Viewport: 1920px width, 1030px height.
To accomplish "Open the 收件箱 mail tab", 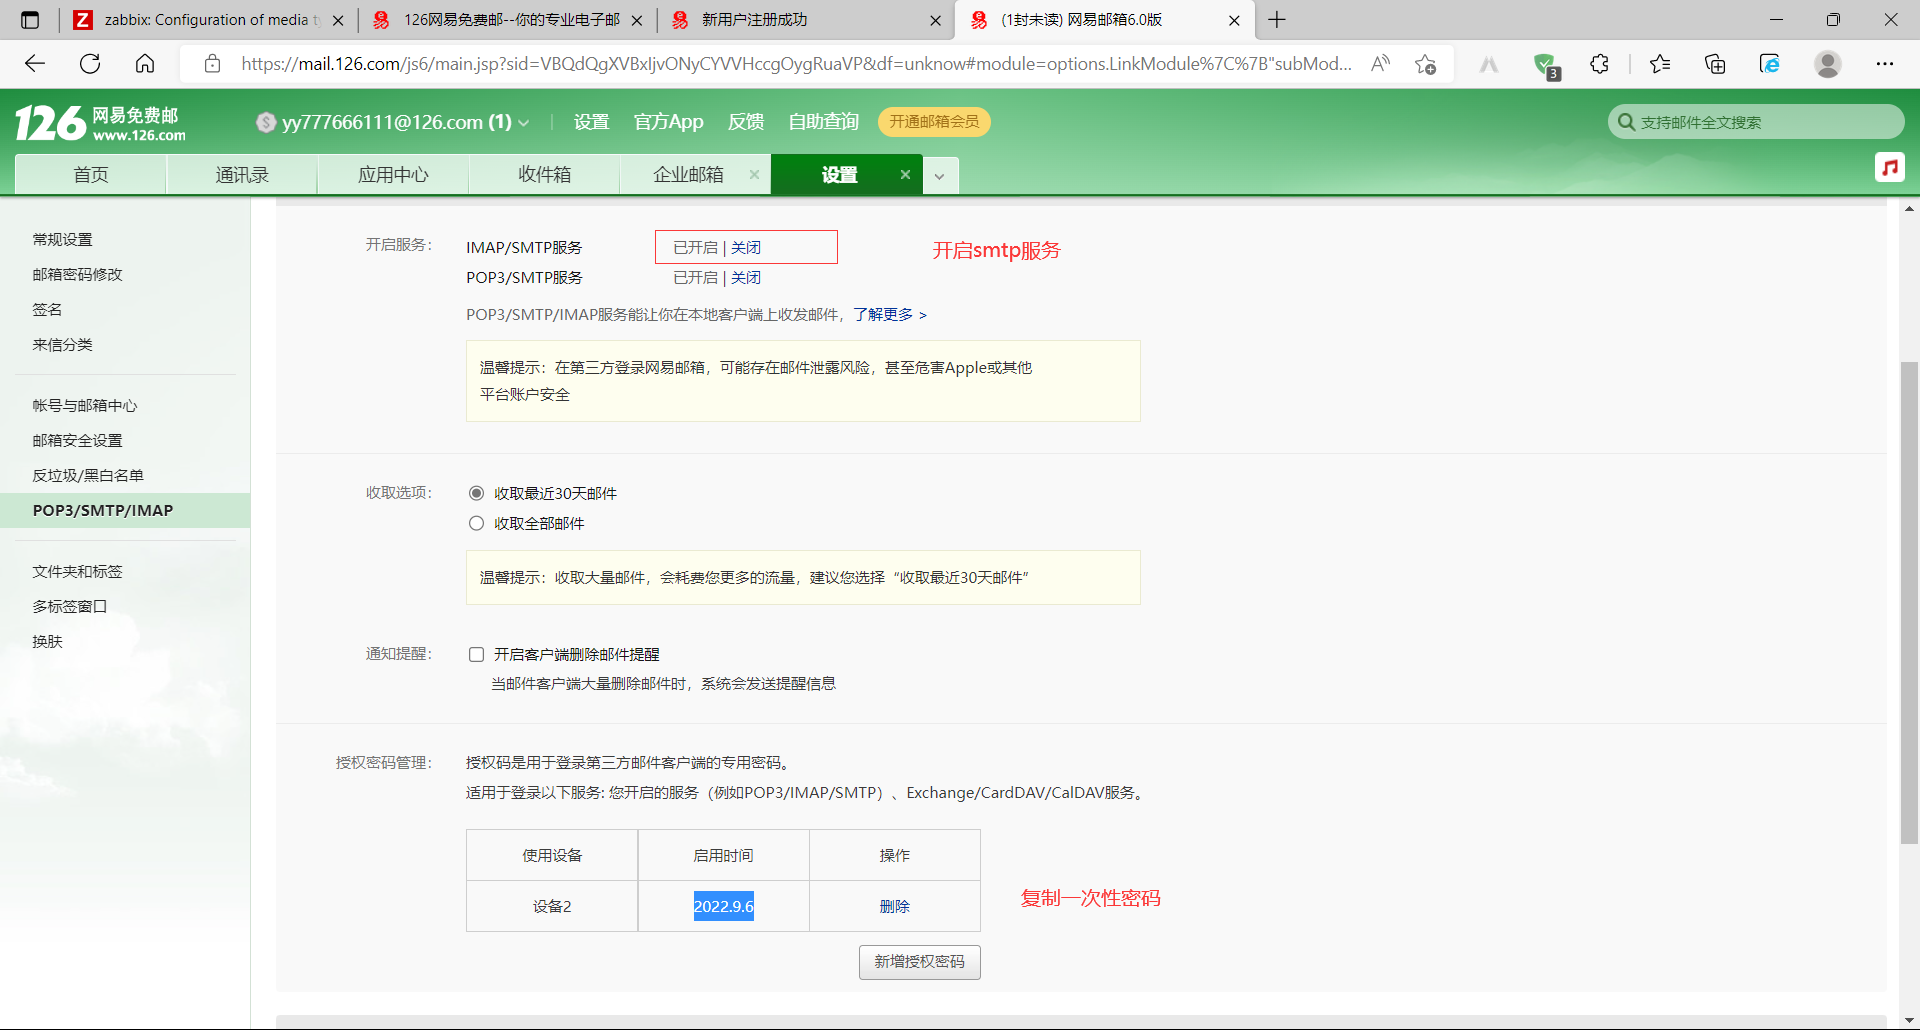I will tap(544, 174).
